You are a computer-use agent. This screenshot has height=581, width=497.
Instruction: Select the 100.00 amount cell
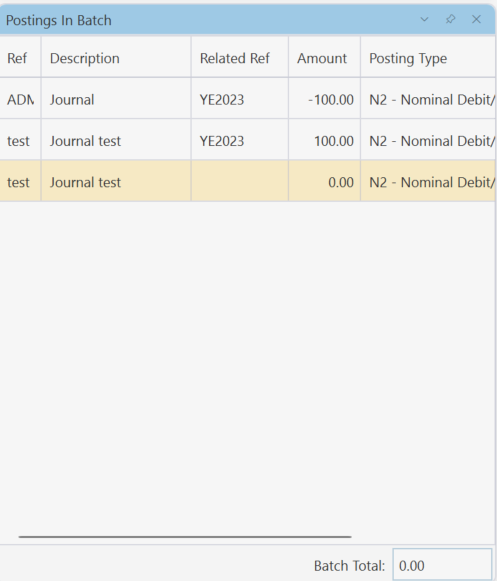[x=334, y=141]
